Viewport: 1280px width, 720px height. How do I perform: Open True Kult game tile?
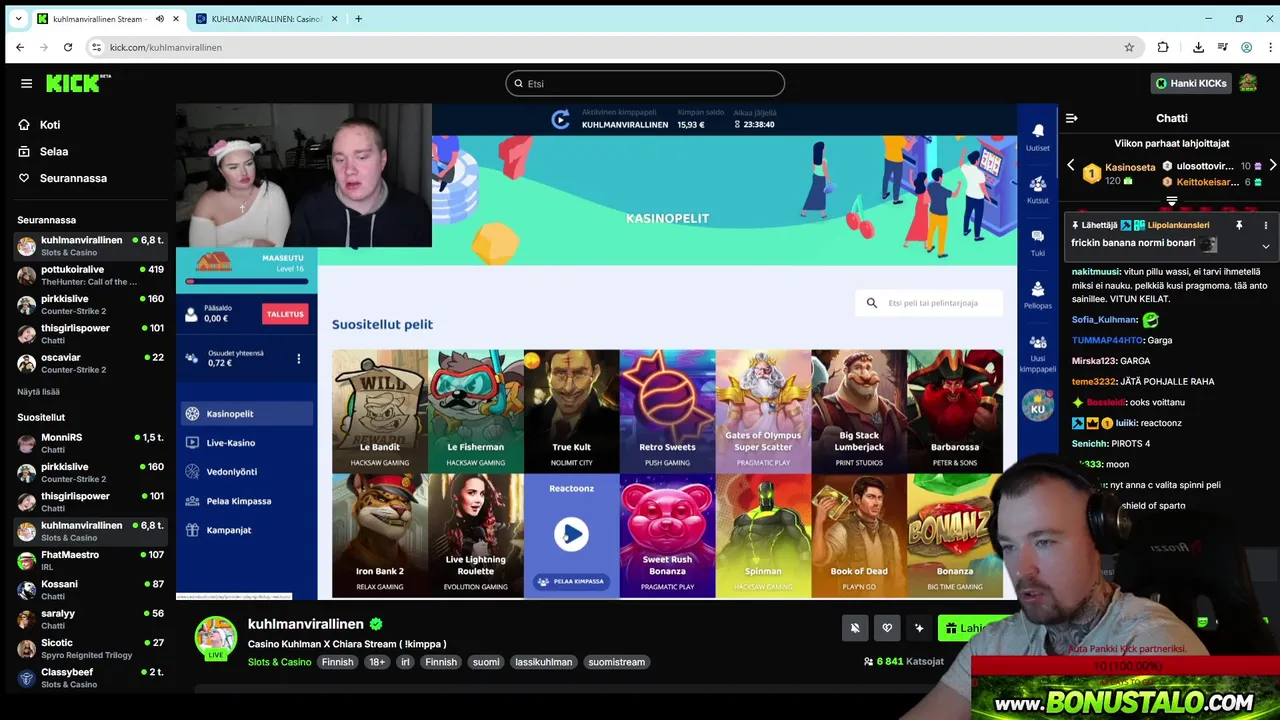point(572,410)
